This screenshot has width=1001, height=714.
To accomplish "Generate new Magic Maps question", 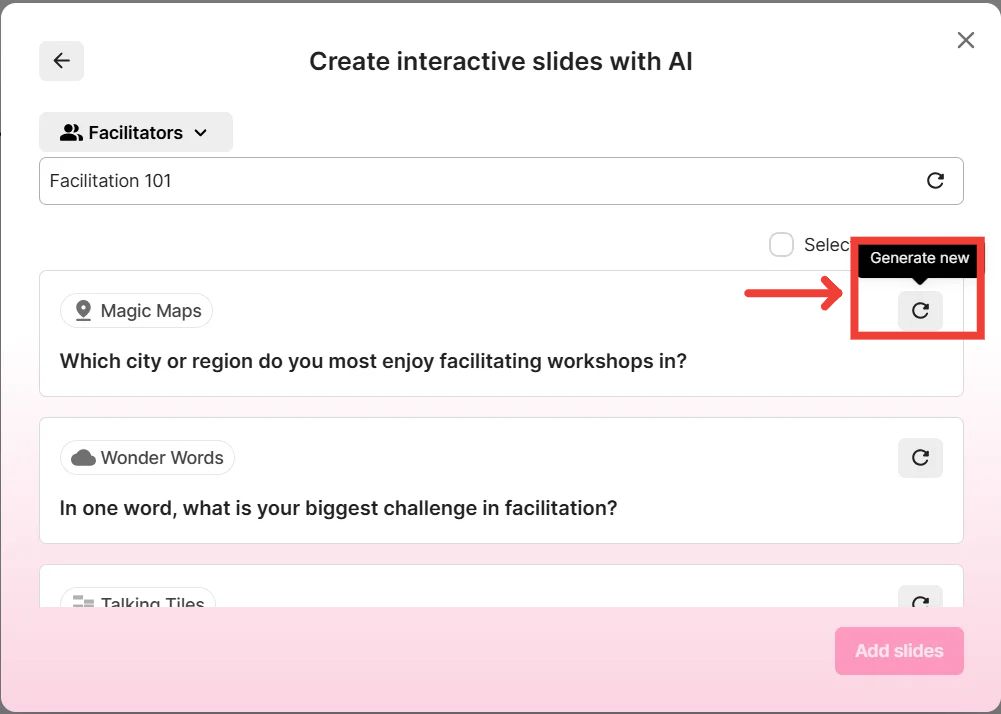I will click(920, 311).
